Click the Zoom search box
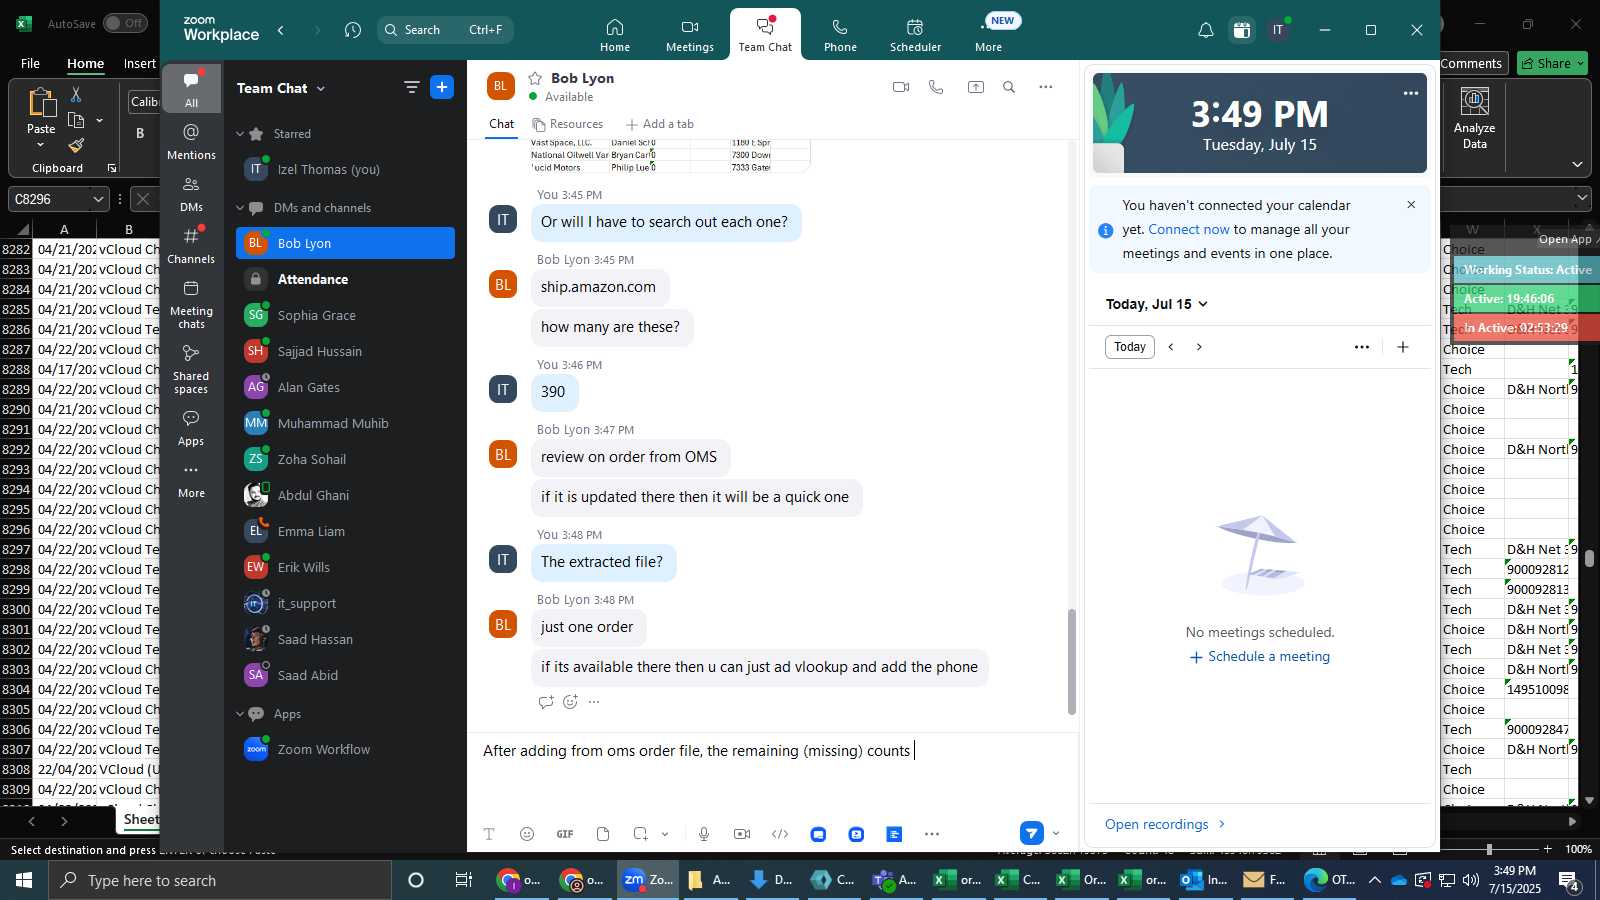The width and height of the screenshot is (1600, 900). click(x=445, y=30)
